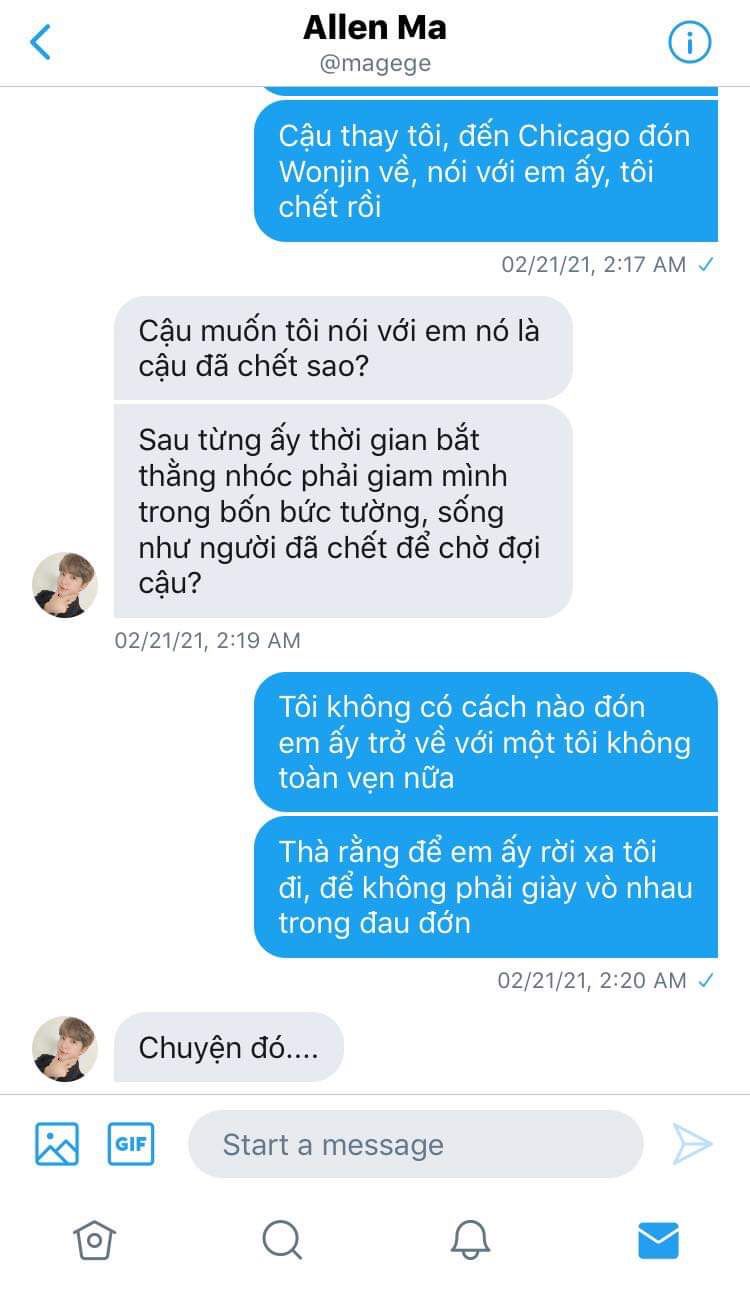Open the Search tab

pos(282,1241)
